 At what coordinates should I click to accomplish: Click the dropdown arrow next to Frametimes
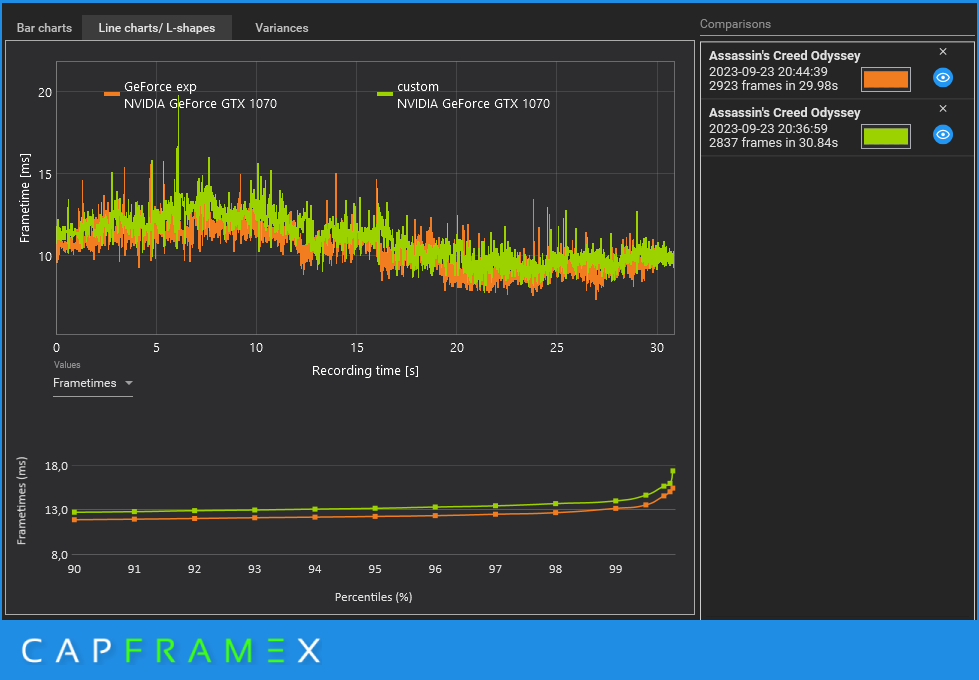point(129,383)
